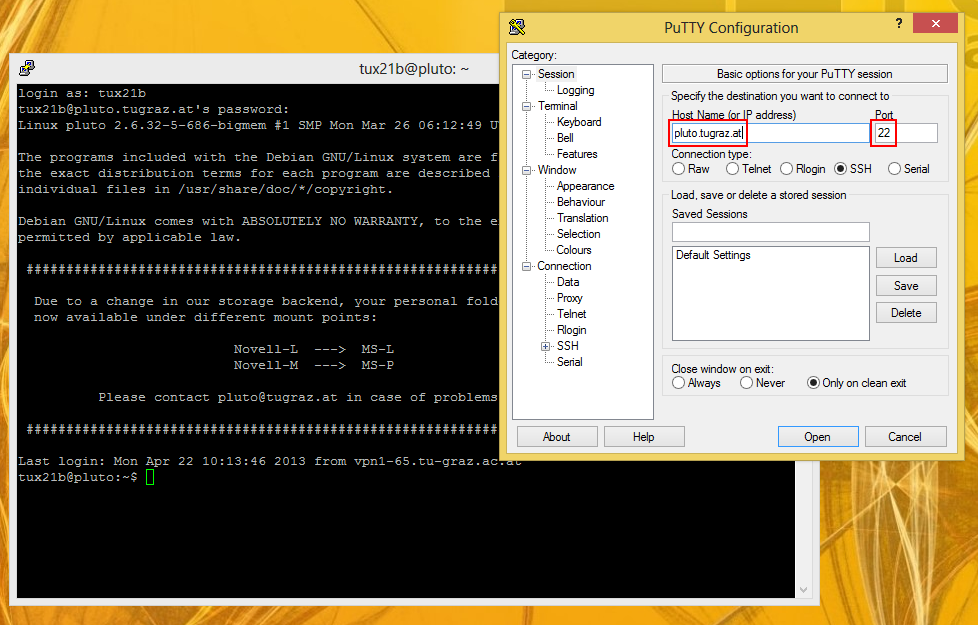Collapse the Terminal tree node

526,107
